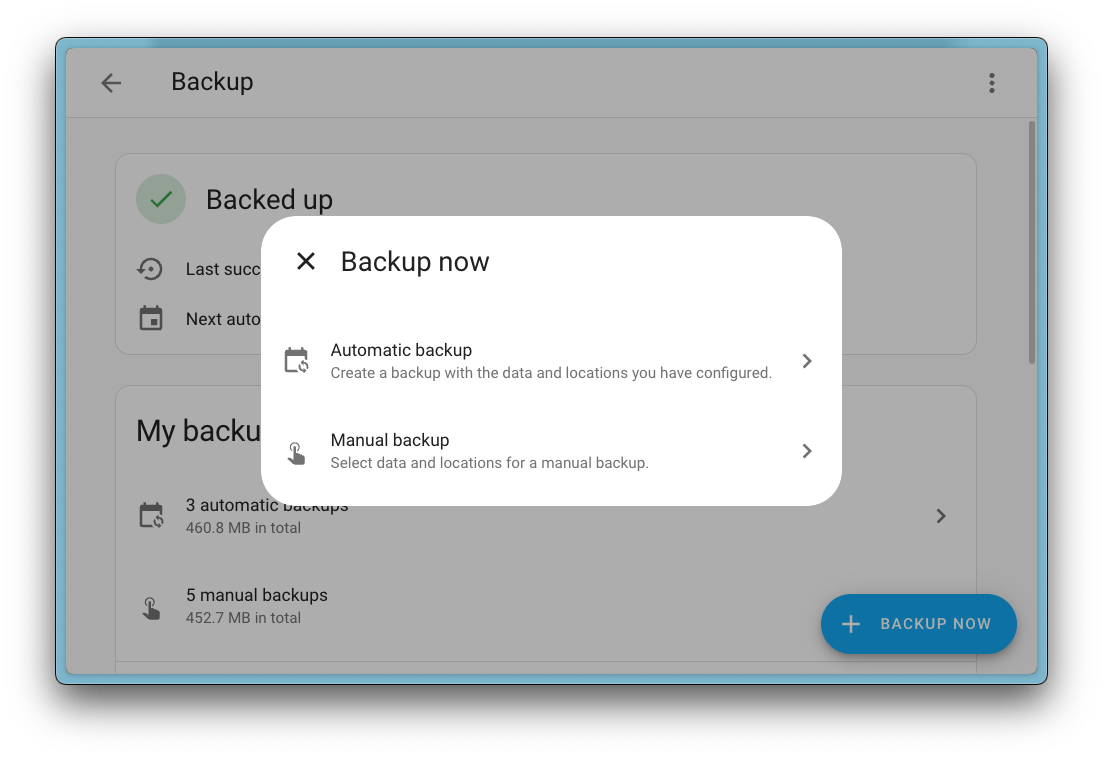1103x758 pixels.
Task: Choose the Manual backup option
Action: (550, 449)
